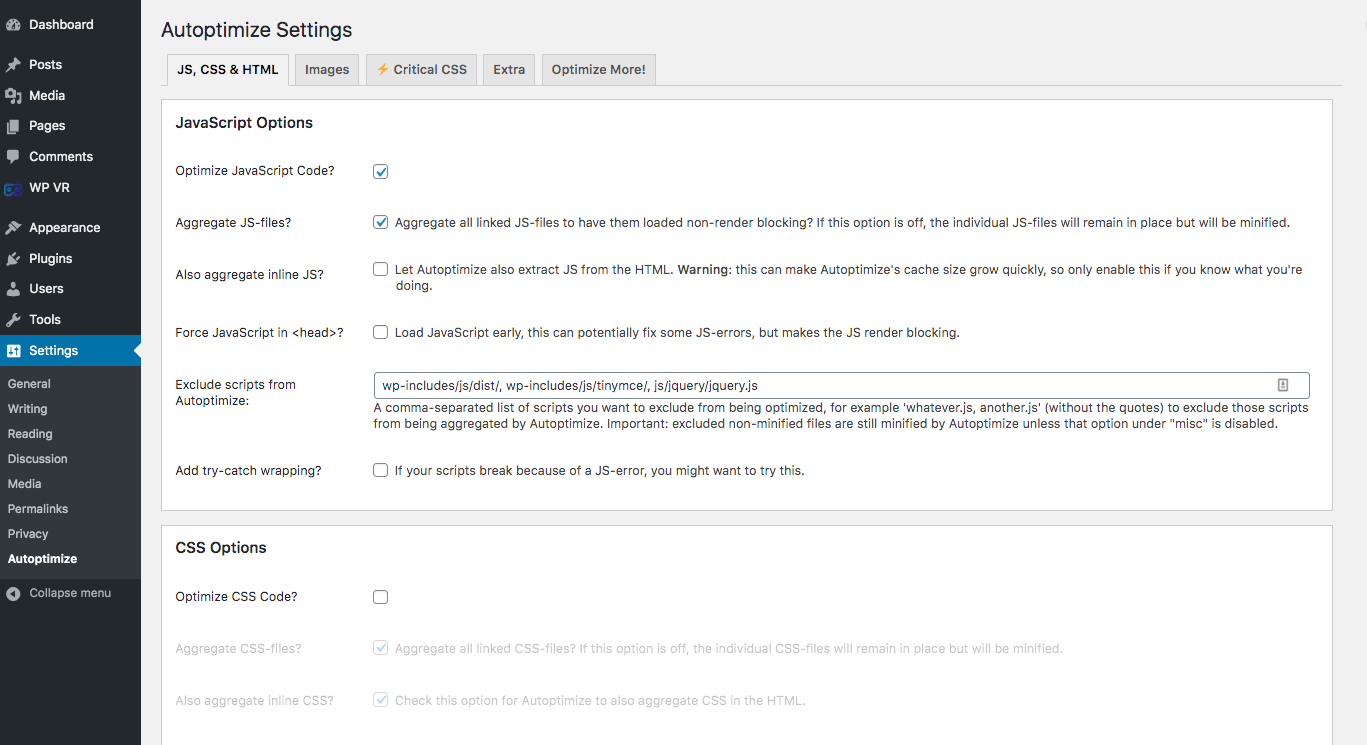The height and width of the screenshot is (745, 1367).
Task: Open Writing settings submenu link
Action: [27, 409]
